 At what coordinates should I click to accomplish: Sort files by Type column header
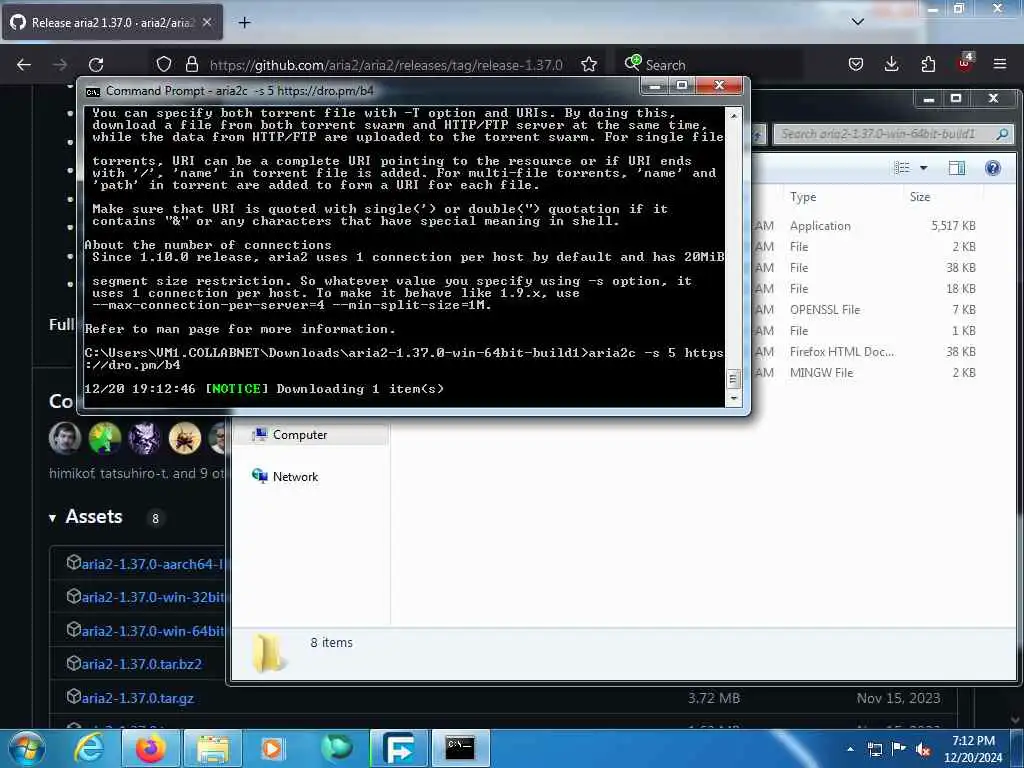[803, 197]
